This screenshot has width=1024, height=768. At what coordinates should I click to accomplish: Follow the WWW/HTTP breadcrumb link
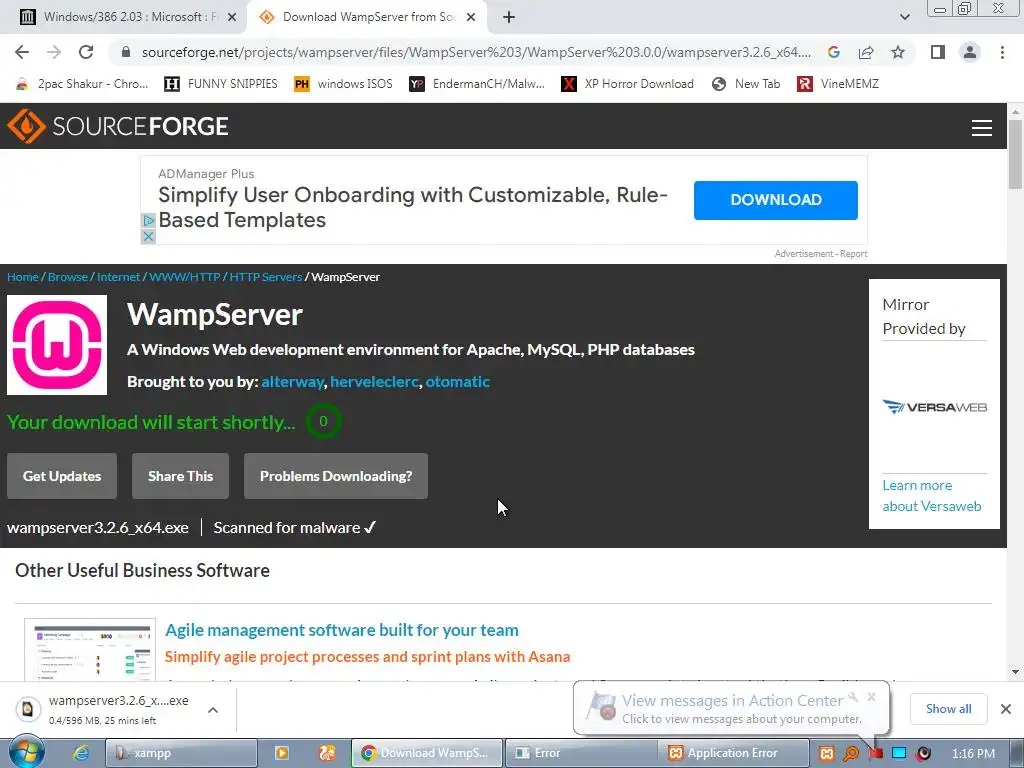[185, 277]
